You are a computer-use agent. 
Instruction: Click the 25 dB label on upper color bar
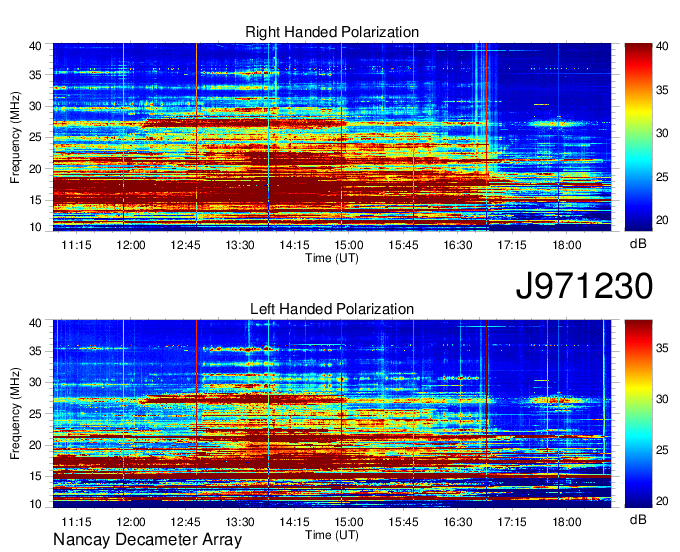(x=662, y=177)
